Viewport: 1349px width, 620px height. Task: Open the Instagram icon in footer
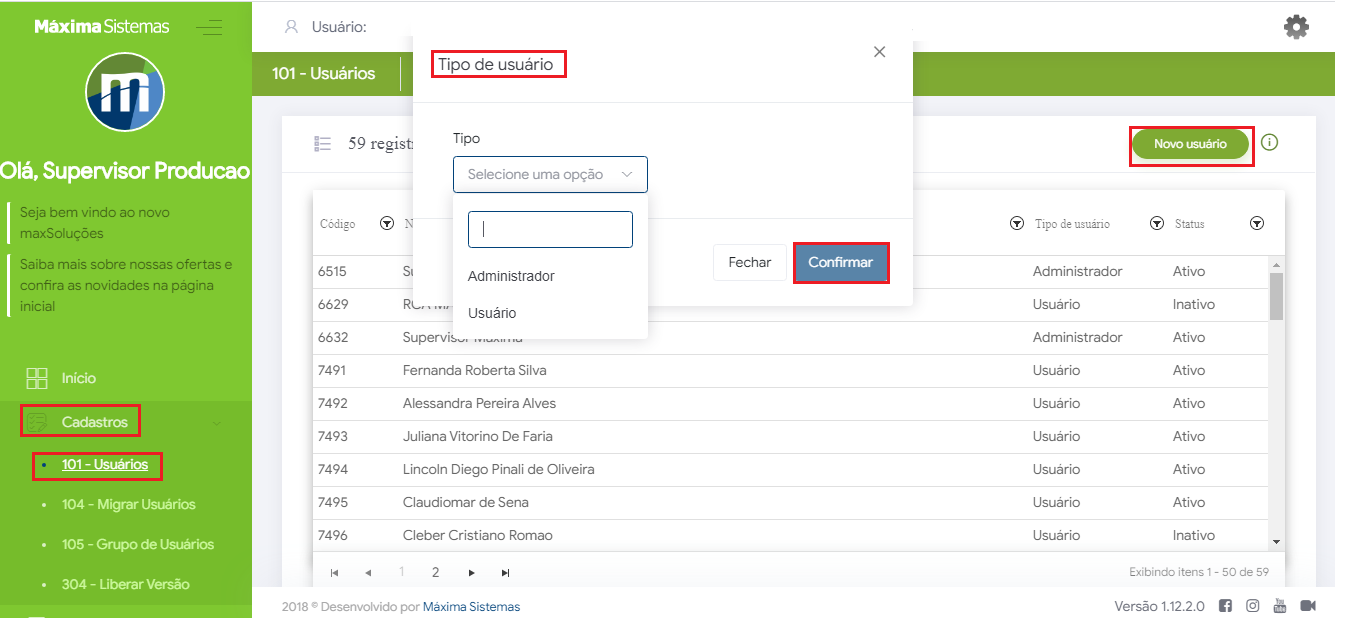point(1253,606)
